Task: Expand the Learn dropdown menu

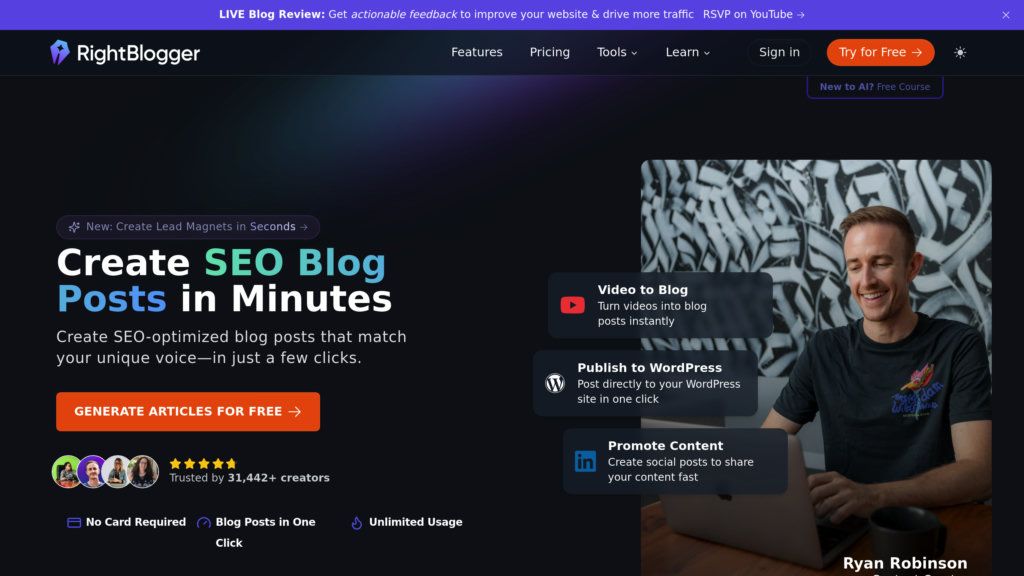Action: [687, 52]
